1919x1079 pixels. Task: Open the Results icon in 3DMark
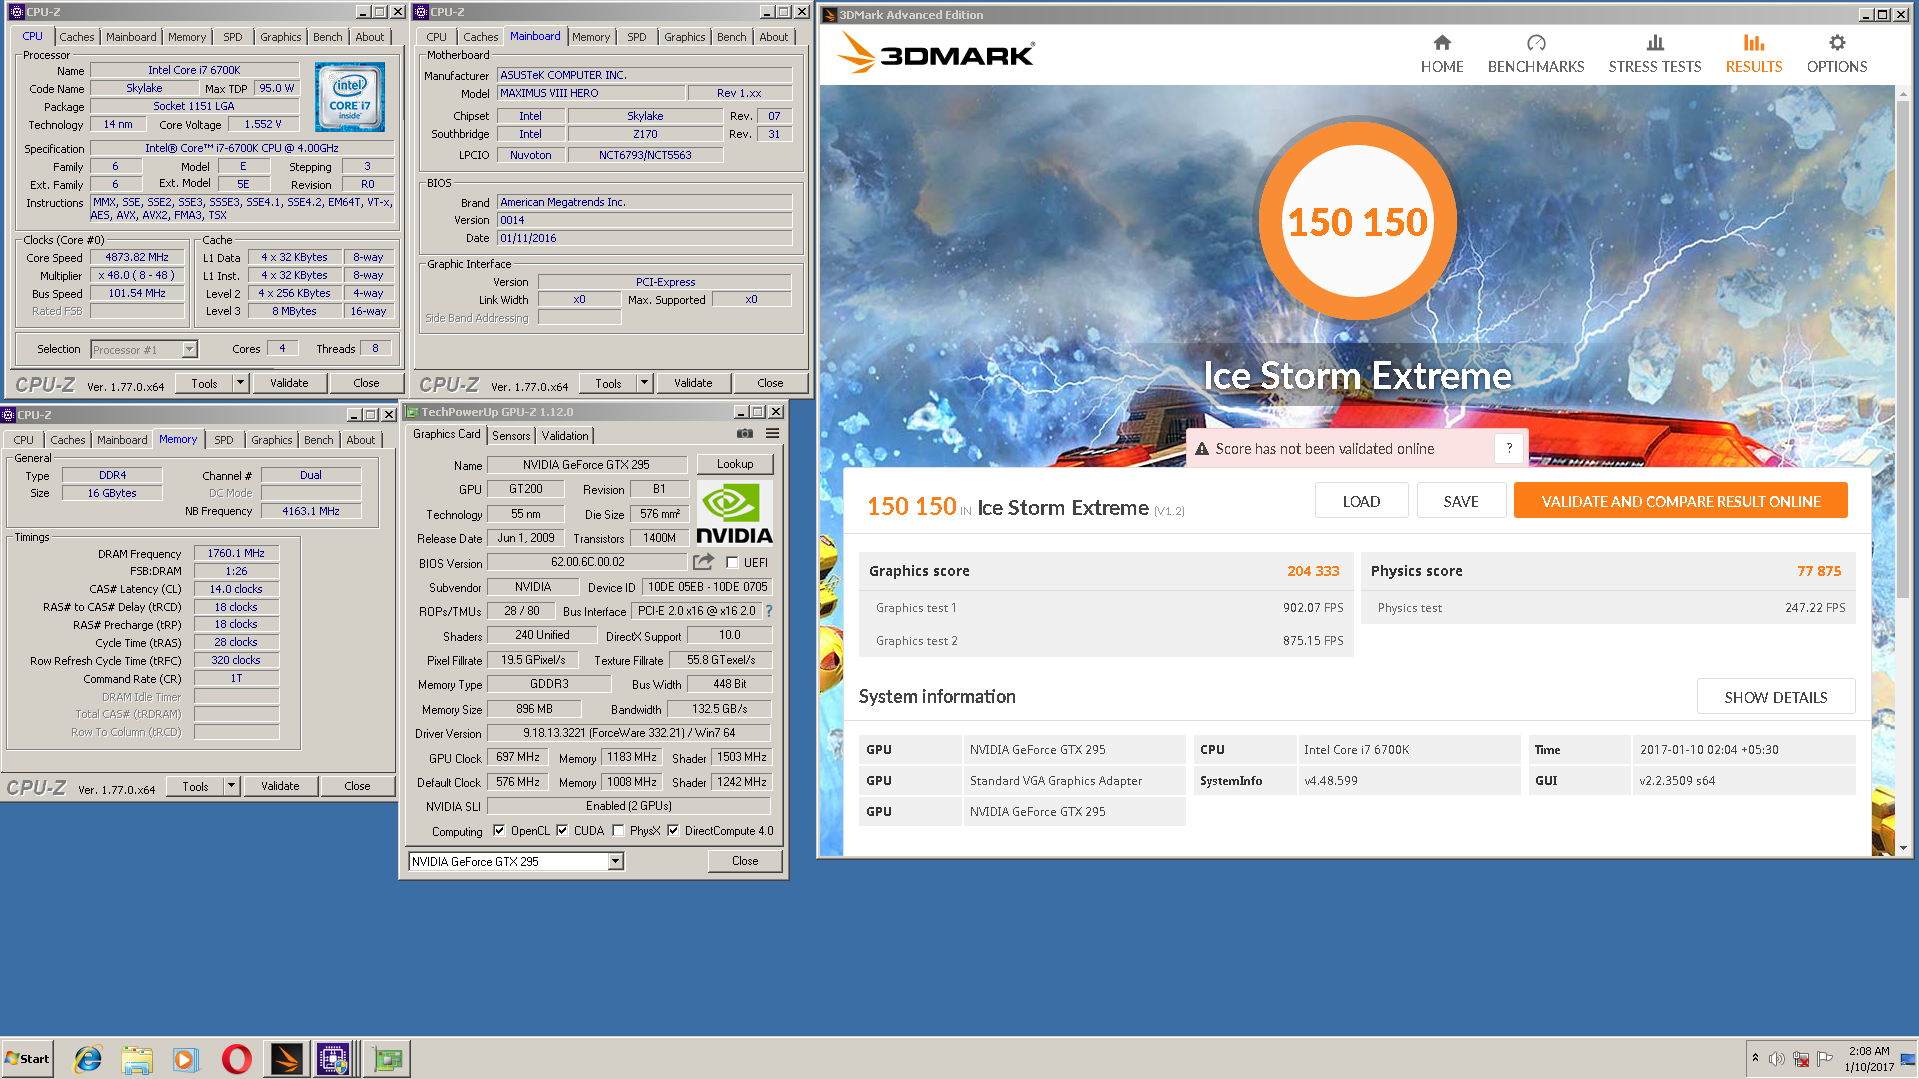coord(1753,43)
